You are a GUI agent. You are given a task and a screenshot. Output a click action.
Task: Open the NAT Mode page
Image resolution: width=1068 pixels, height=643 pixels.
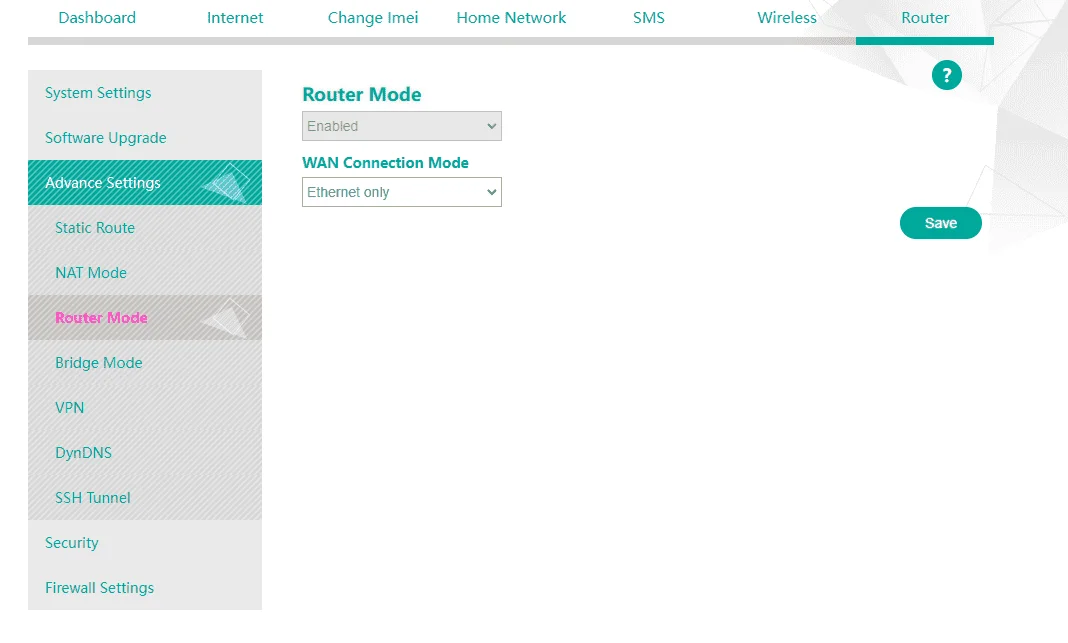coord(144,272)
